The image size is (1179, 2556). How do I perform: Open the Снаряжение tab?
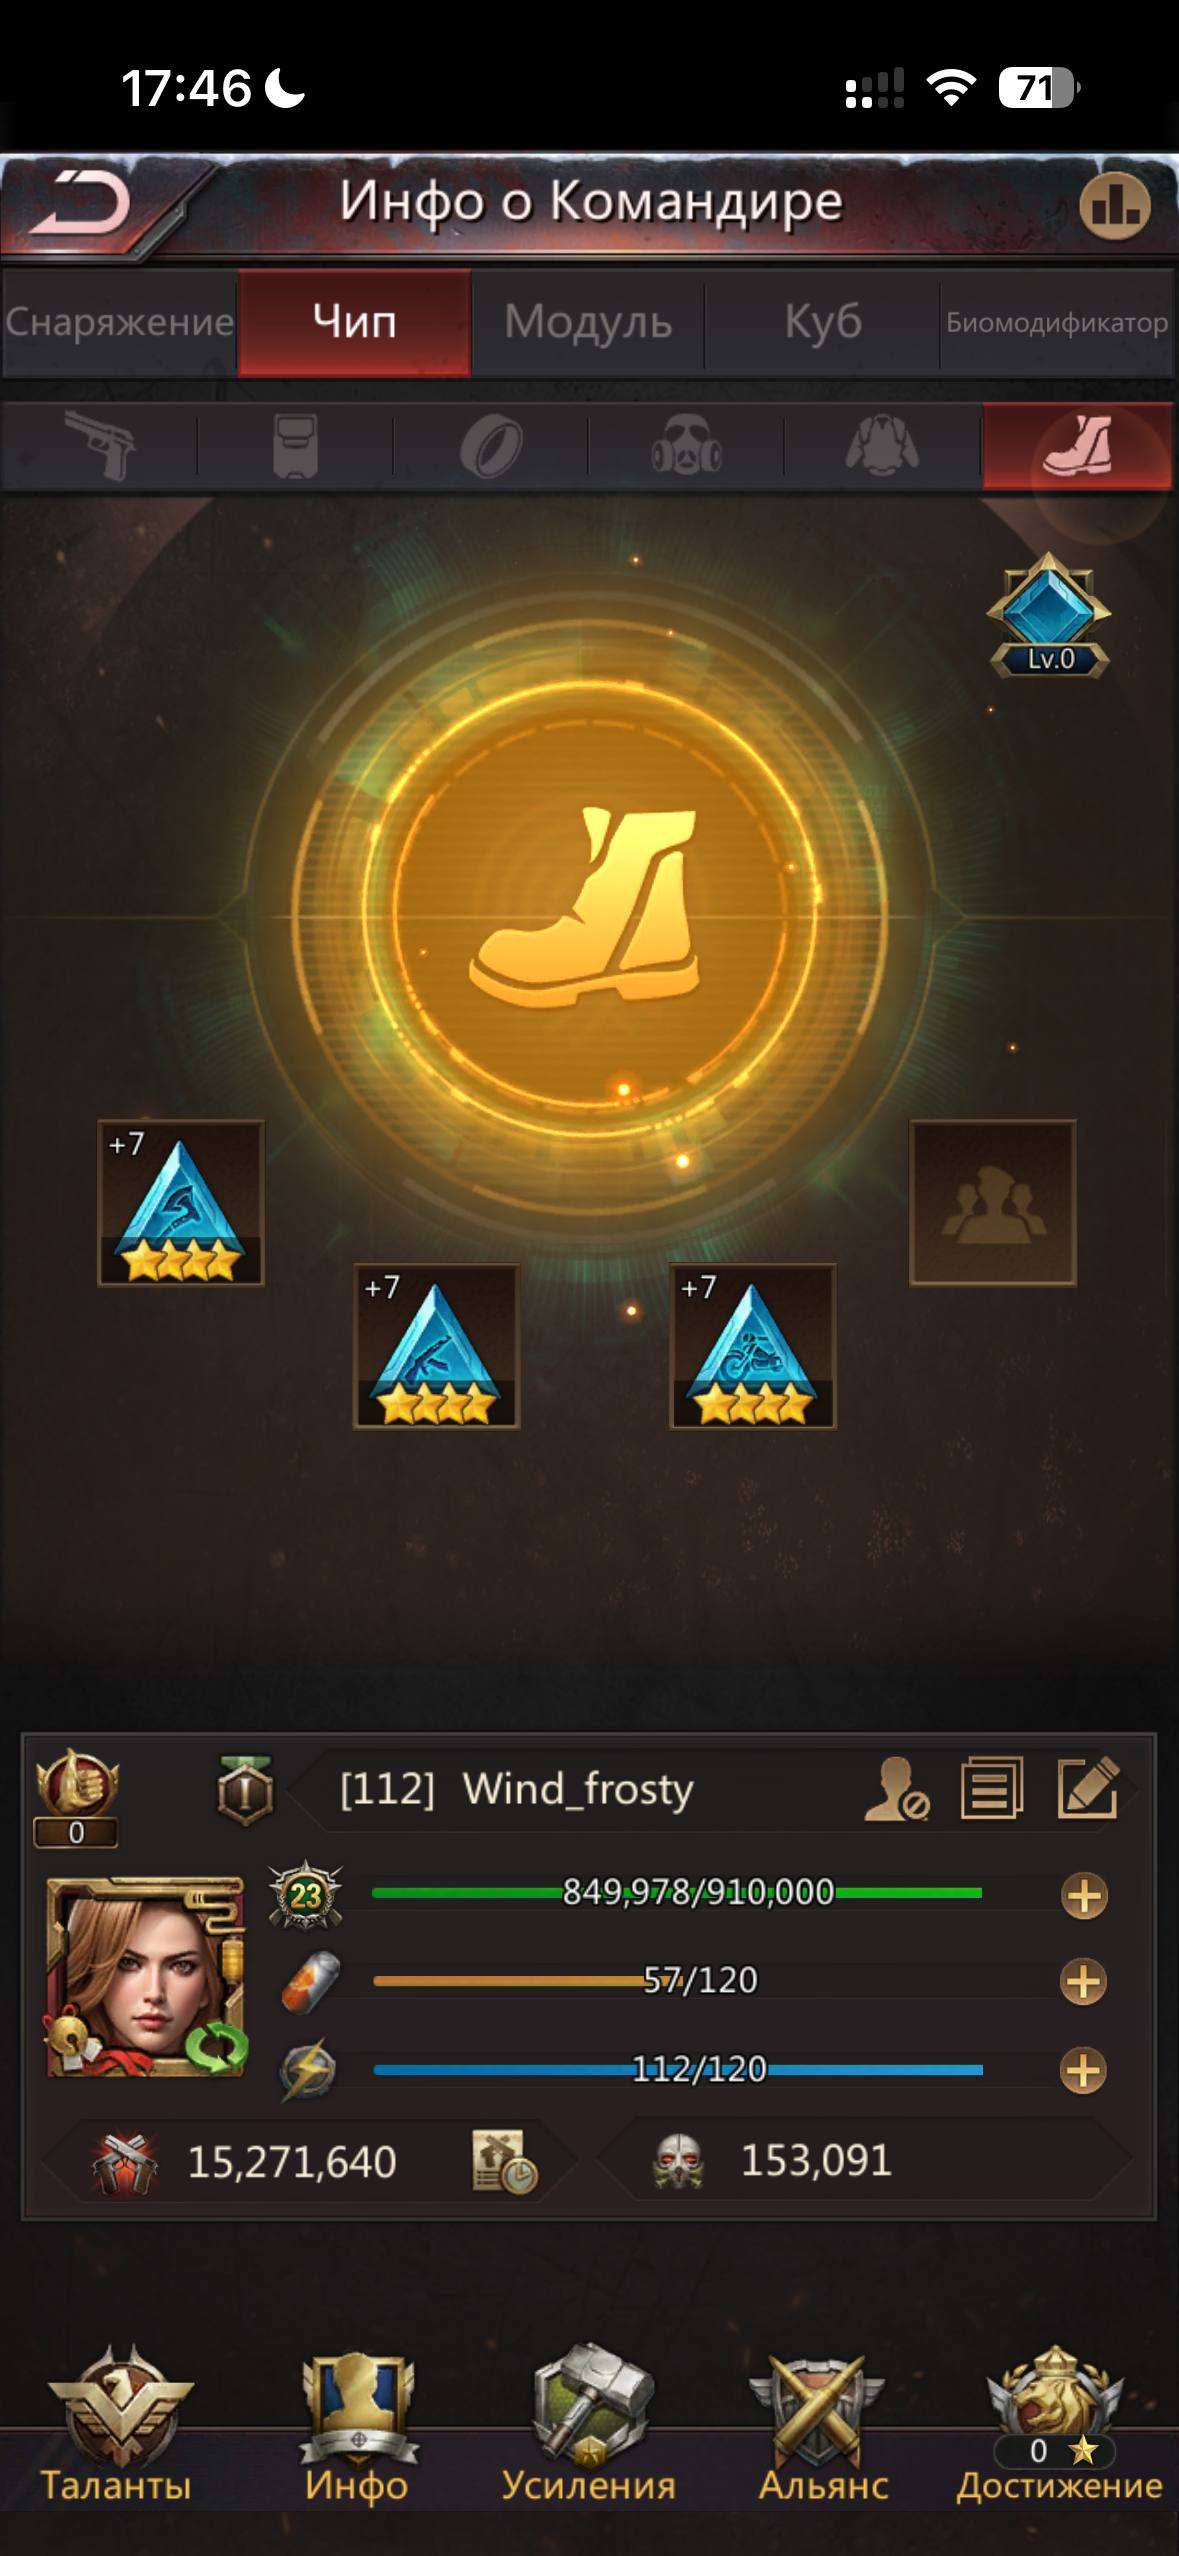click(119, 322)
